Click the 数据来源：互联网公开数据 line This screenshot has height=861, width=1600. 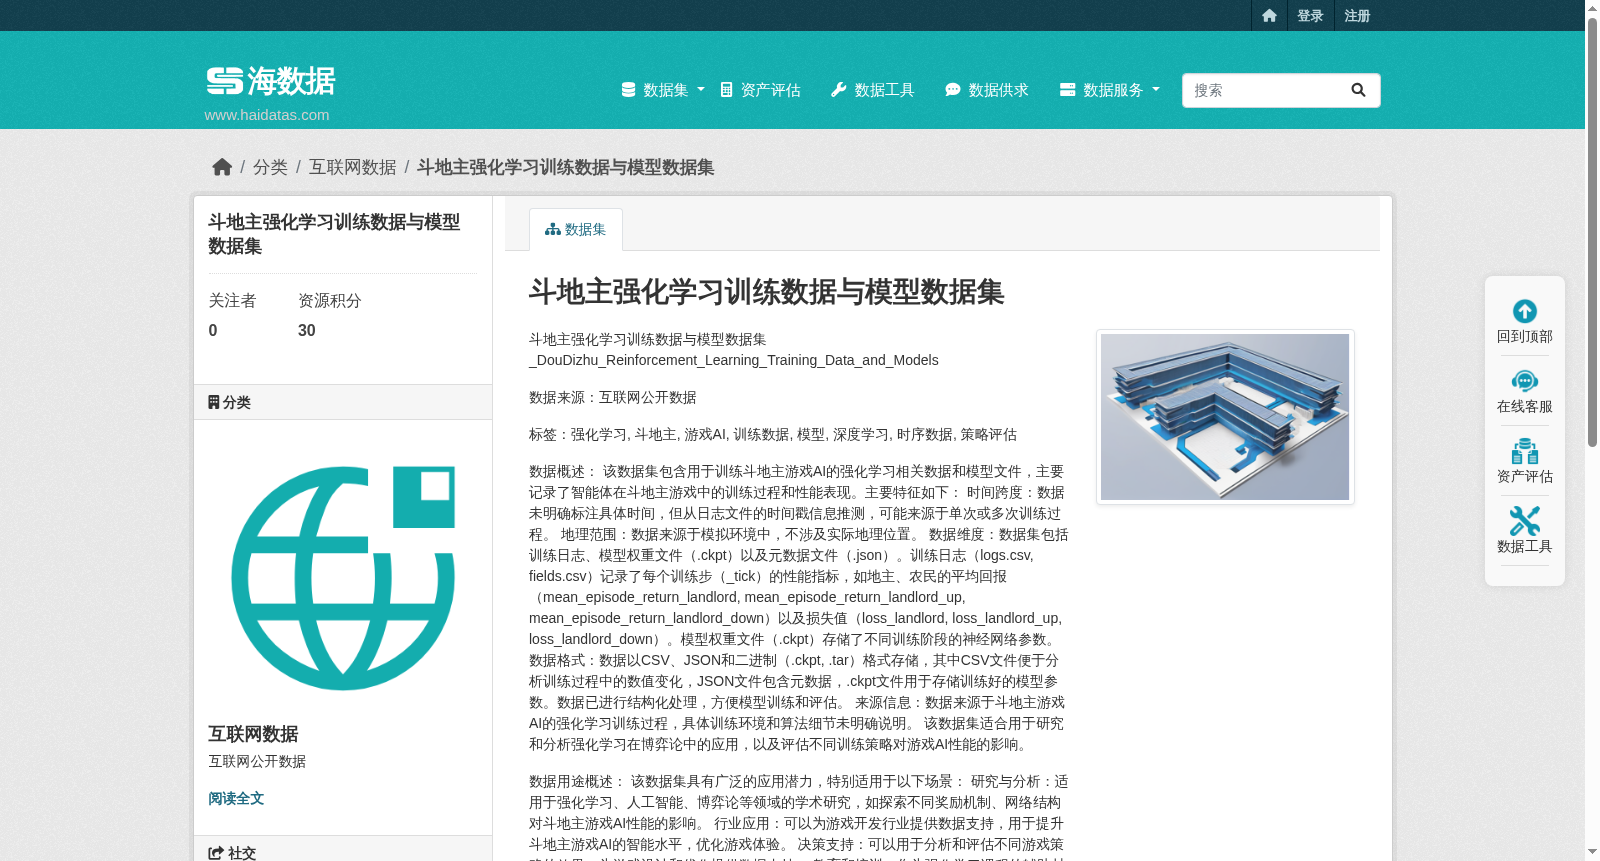(x=613, y=397)
